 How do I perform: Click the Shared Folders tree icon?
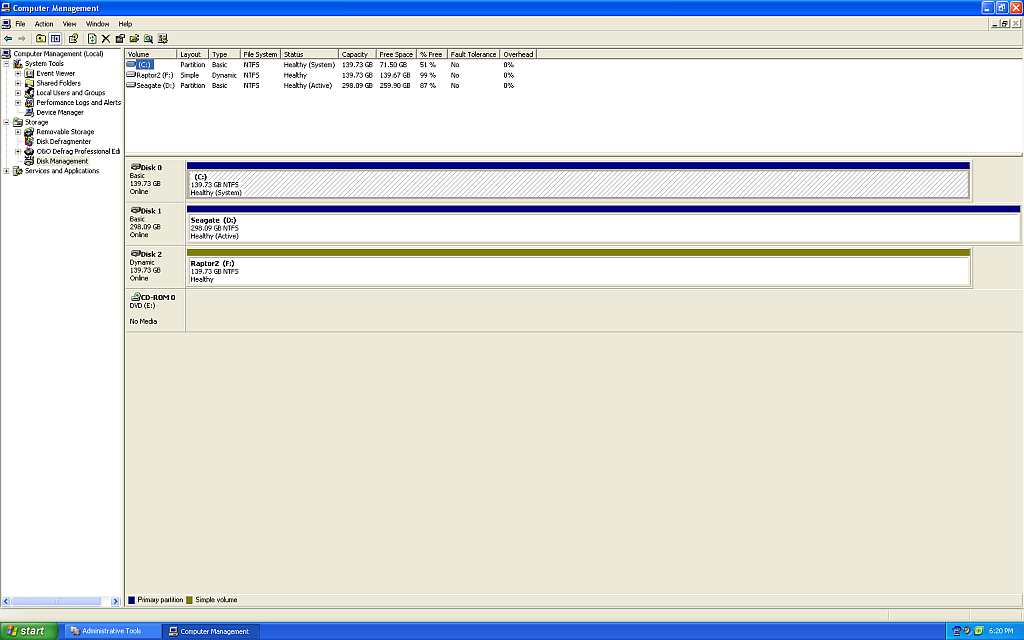click(x=29, y=83)
